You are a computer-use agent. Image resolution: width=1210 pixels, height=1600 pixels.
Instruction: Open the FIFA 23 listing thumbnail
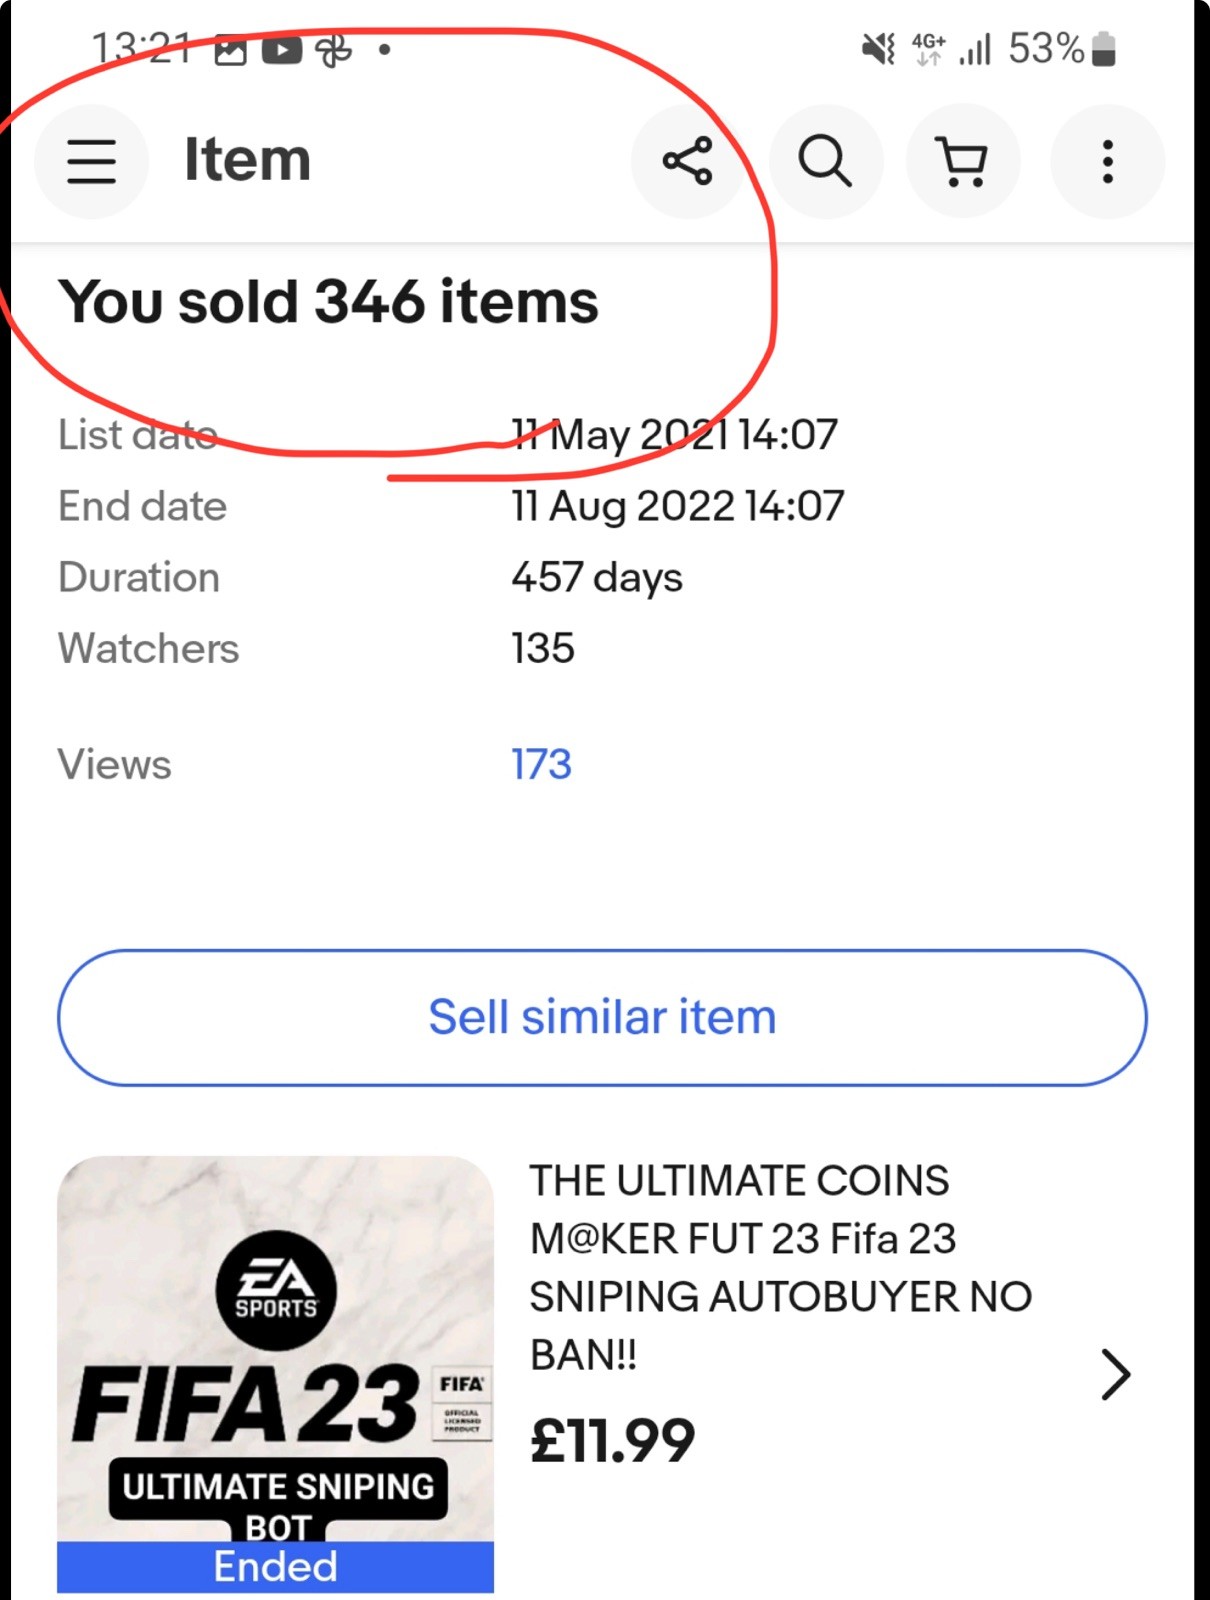pos(276,1374)
